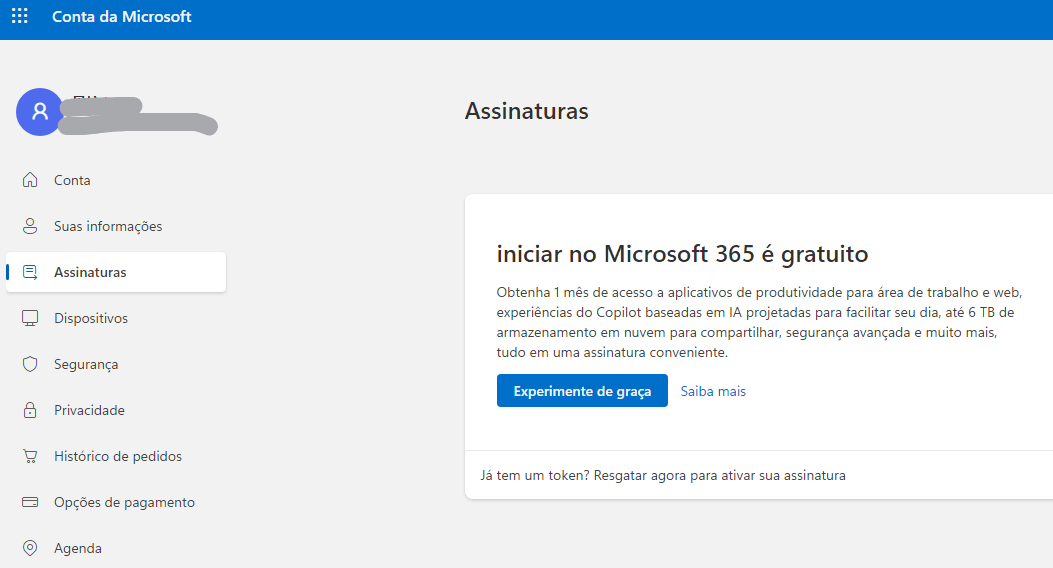The width and height of the screenshot is (1053, 568).
Task: Click the shopping cart icon in sidebar
Action: point(30,457)
